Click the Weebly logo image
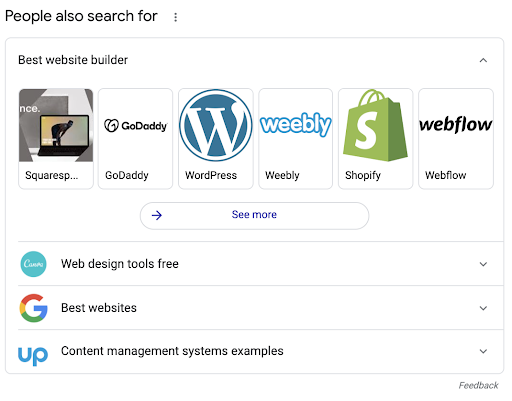The height and width of the screenshot is (401, 512). point(296,125)
